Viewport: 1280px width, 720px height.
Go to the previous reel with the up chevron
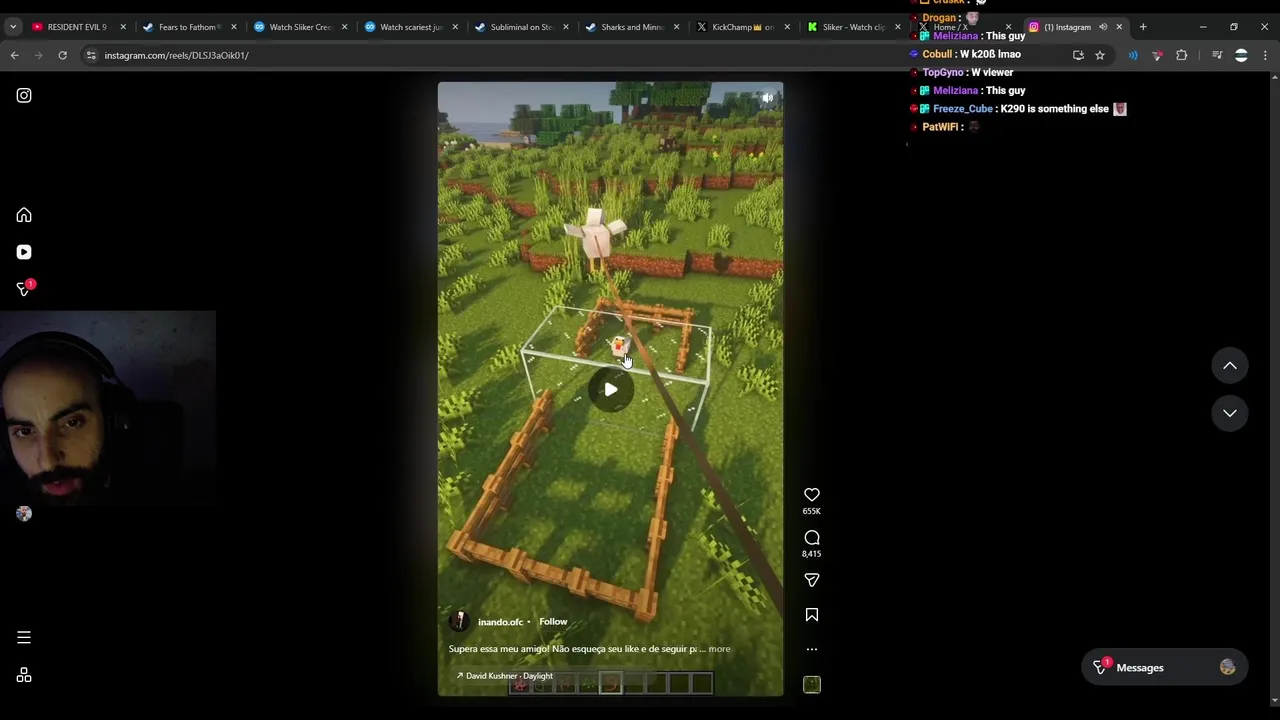(x=1230, y=366)
